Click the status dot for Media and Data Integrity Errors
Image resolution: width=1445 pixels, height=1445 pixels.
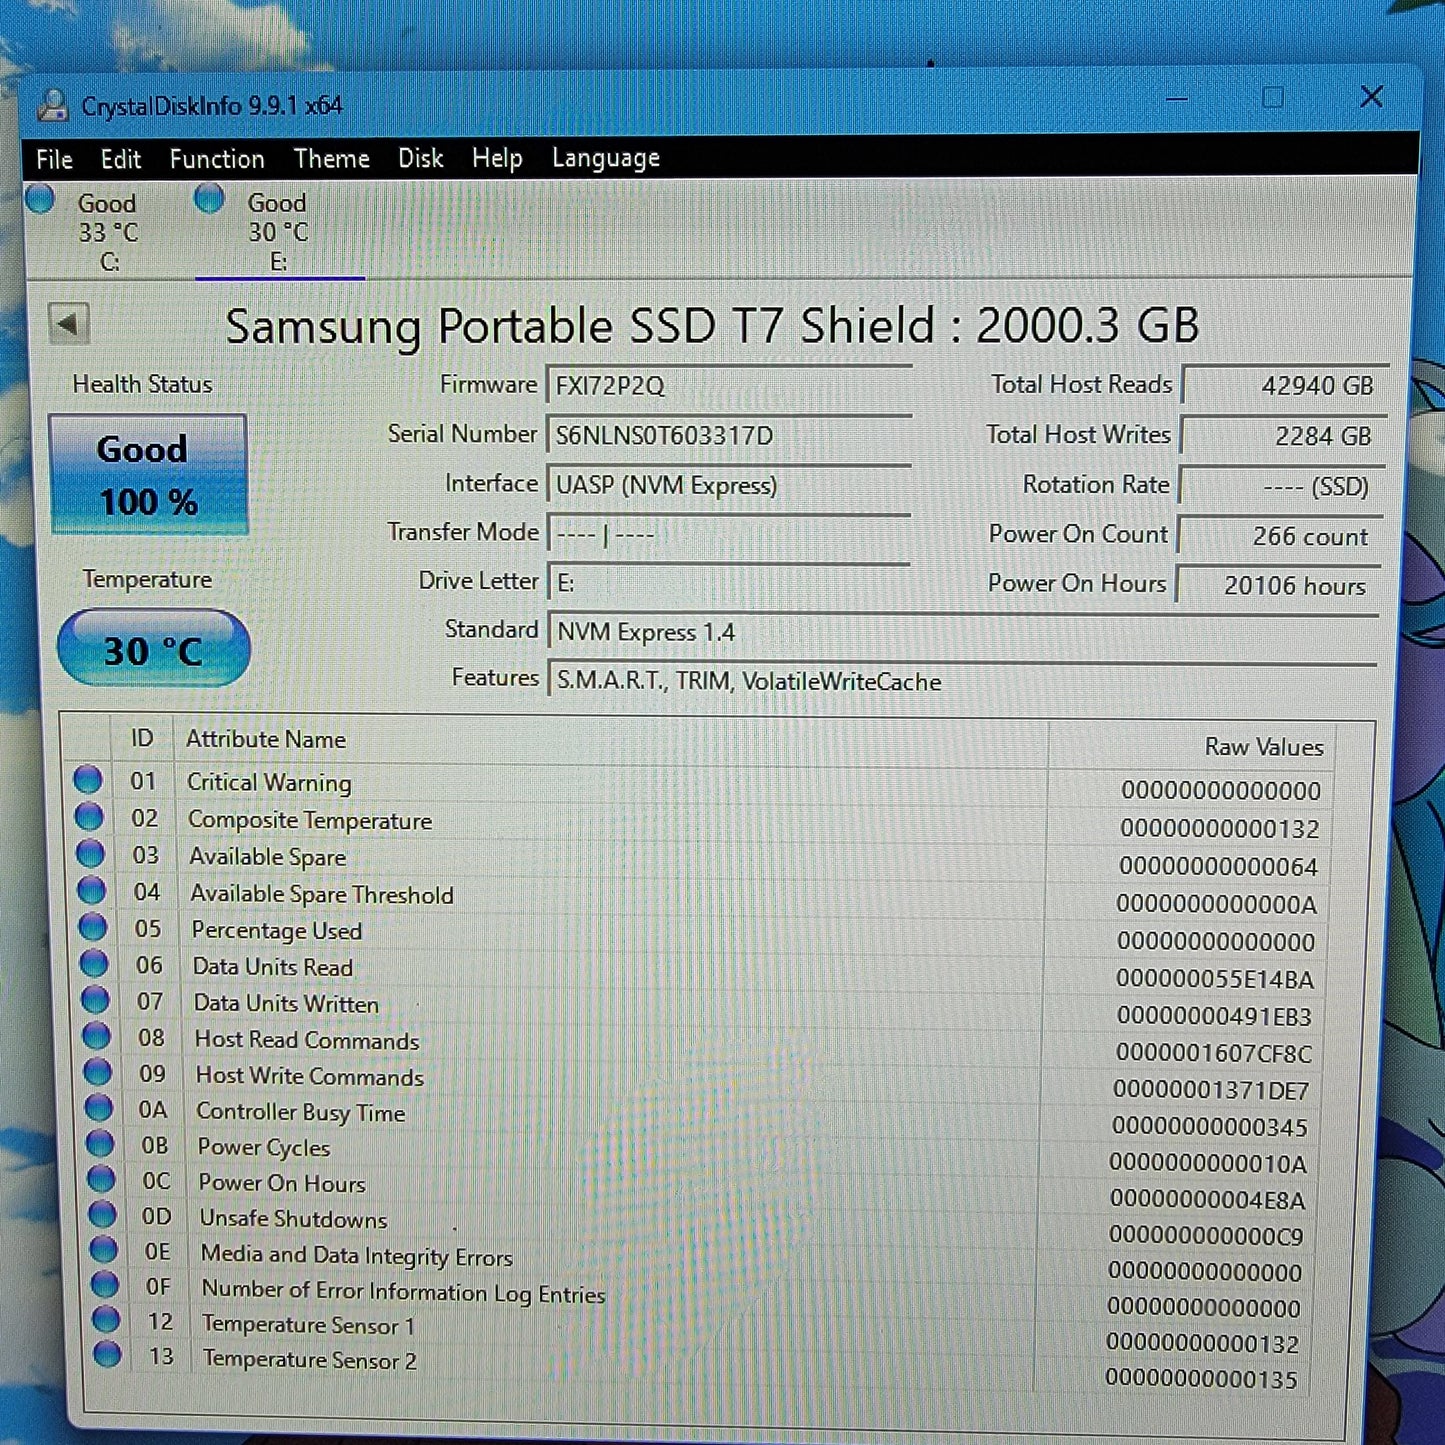coord(103,1250)
